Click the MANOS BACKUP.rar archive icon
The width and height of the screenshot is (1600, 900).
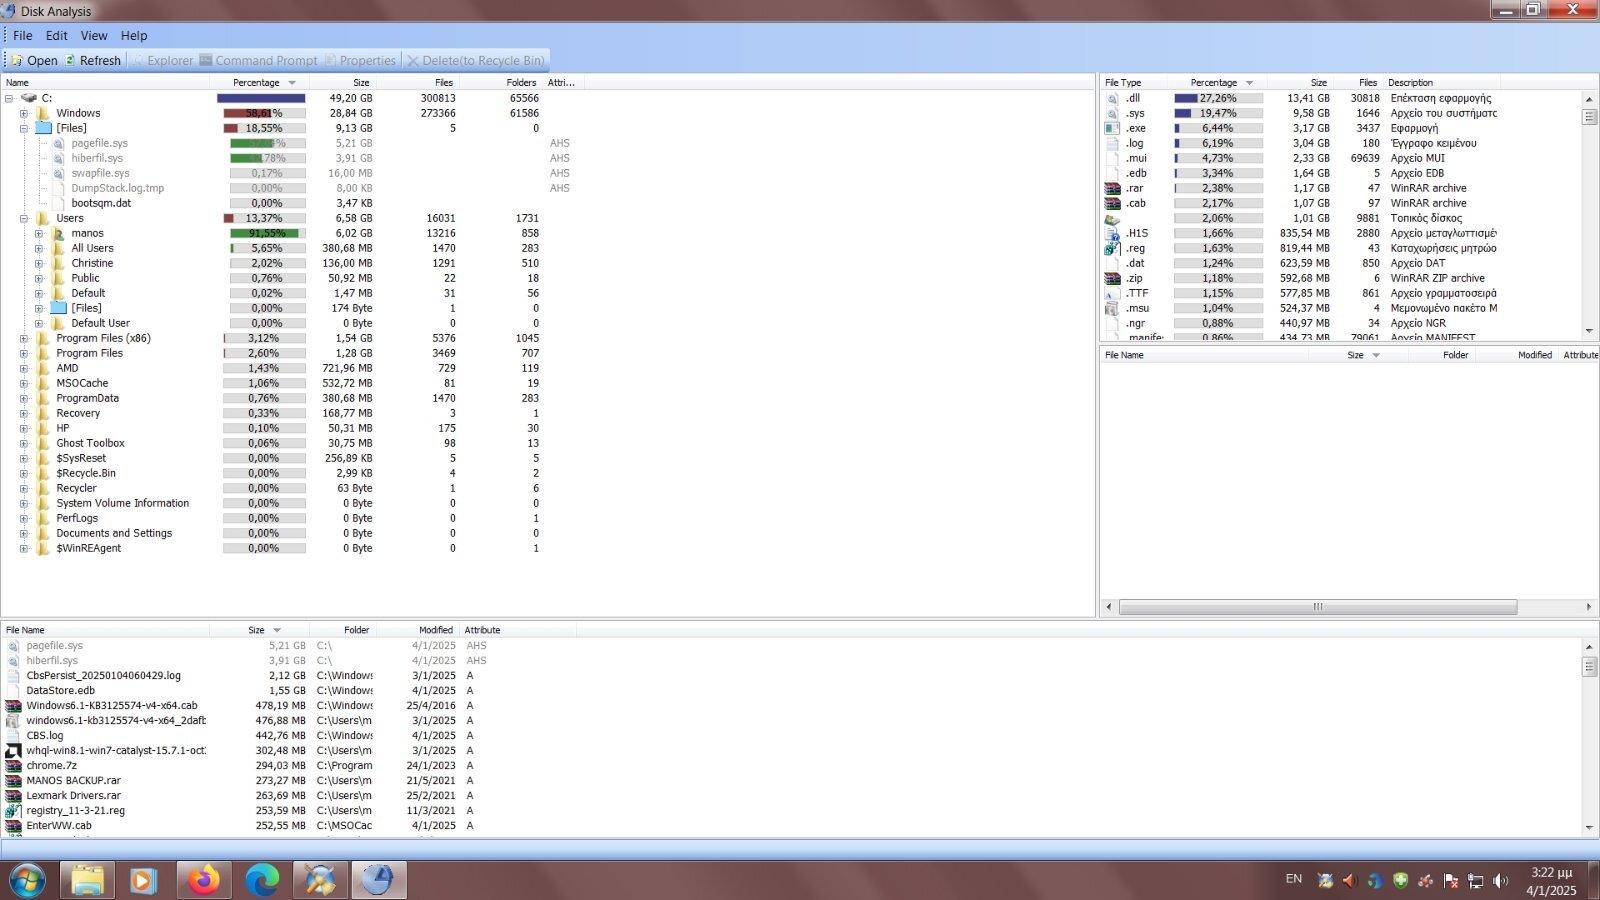click(13, 781)
